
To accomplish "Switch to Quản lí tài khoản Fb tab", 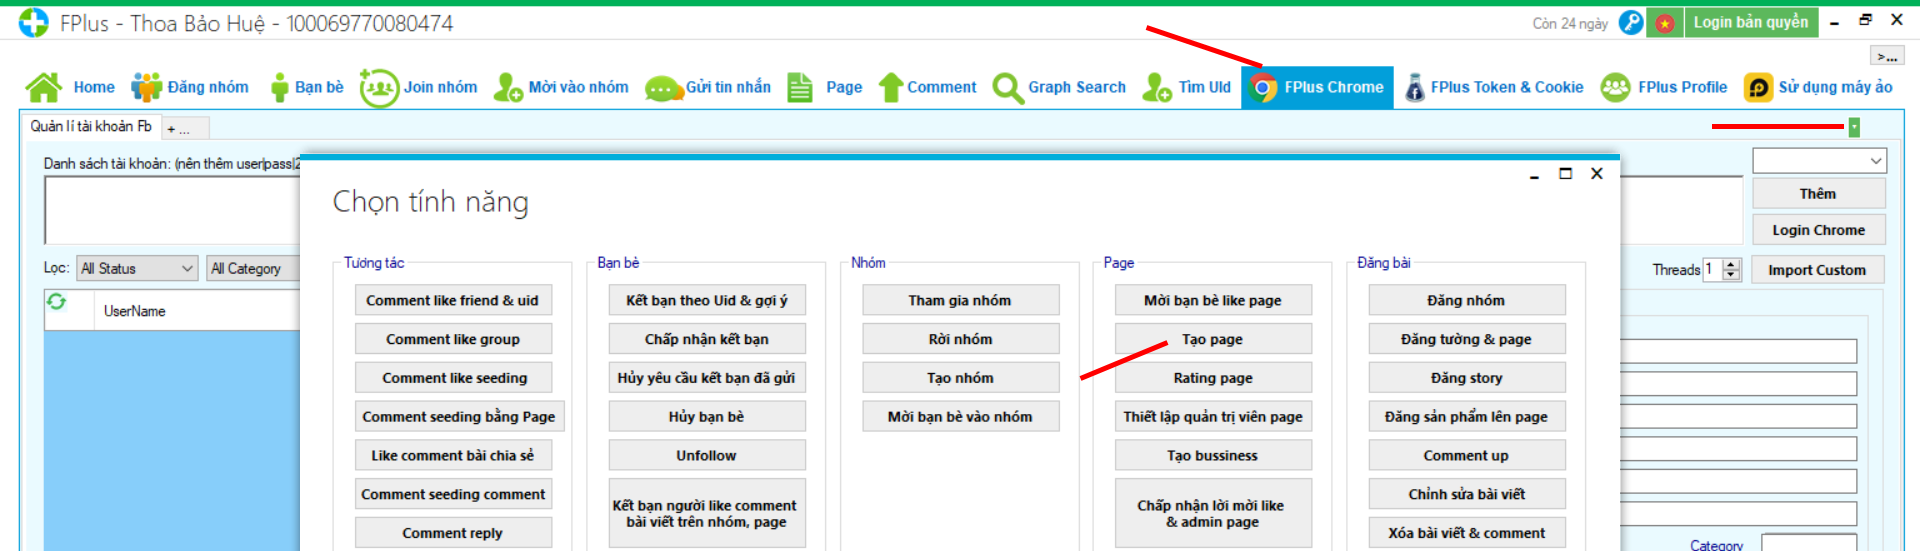I will [x=90, y=126].
